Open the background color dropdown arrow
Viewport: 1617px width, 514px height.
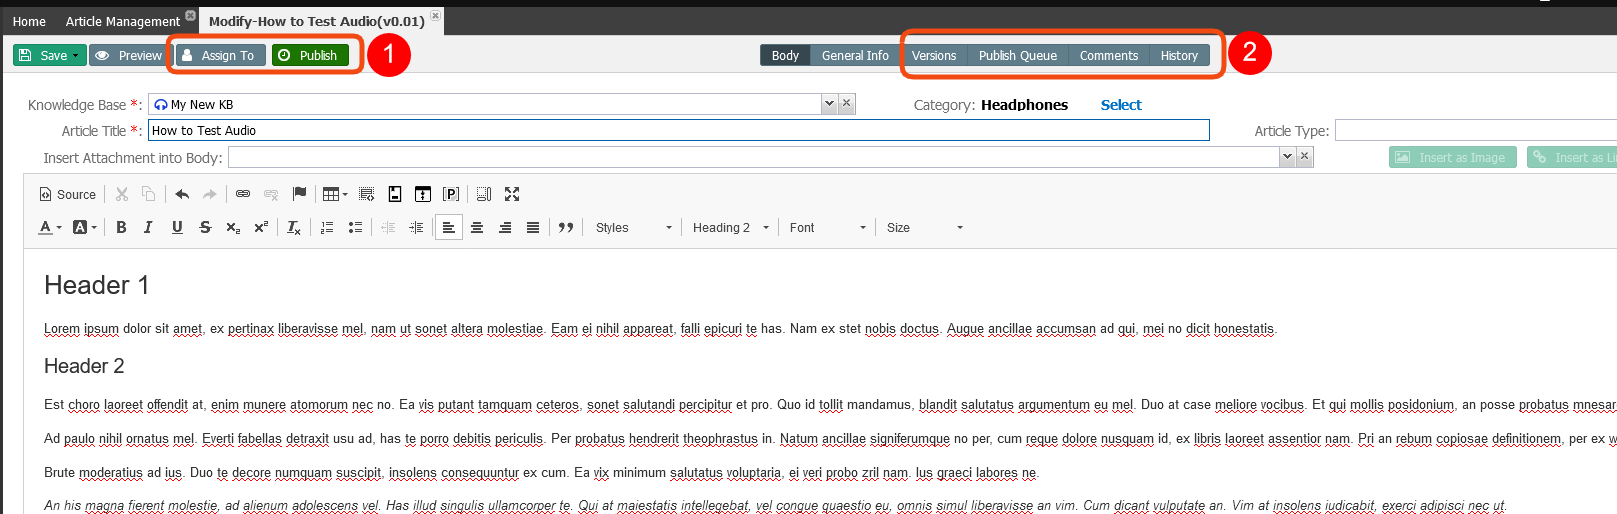point(94,227)
